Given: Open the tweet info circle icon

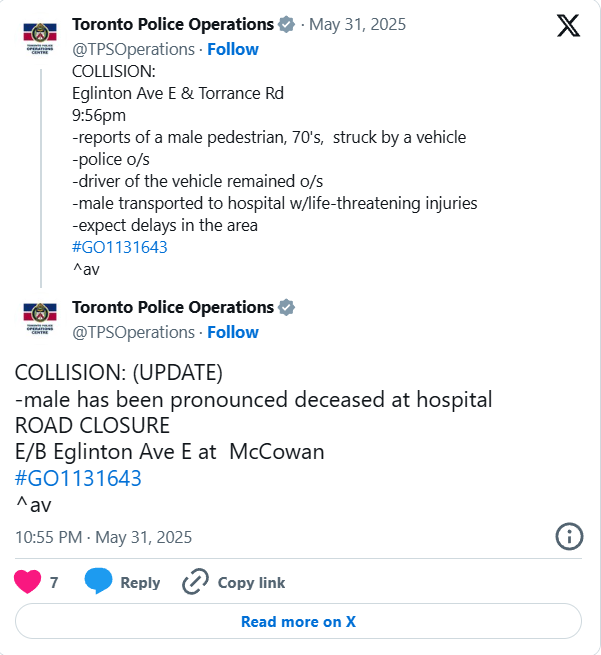Looking at the screenshot, I should (x=569, y=537).
